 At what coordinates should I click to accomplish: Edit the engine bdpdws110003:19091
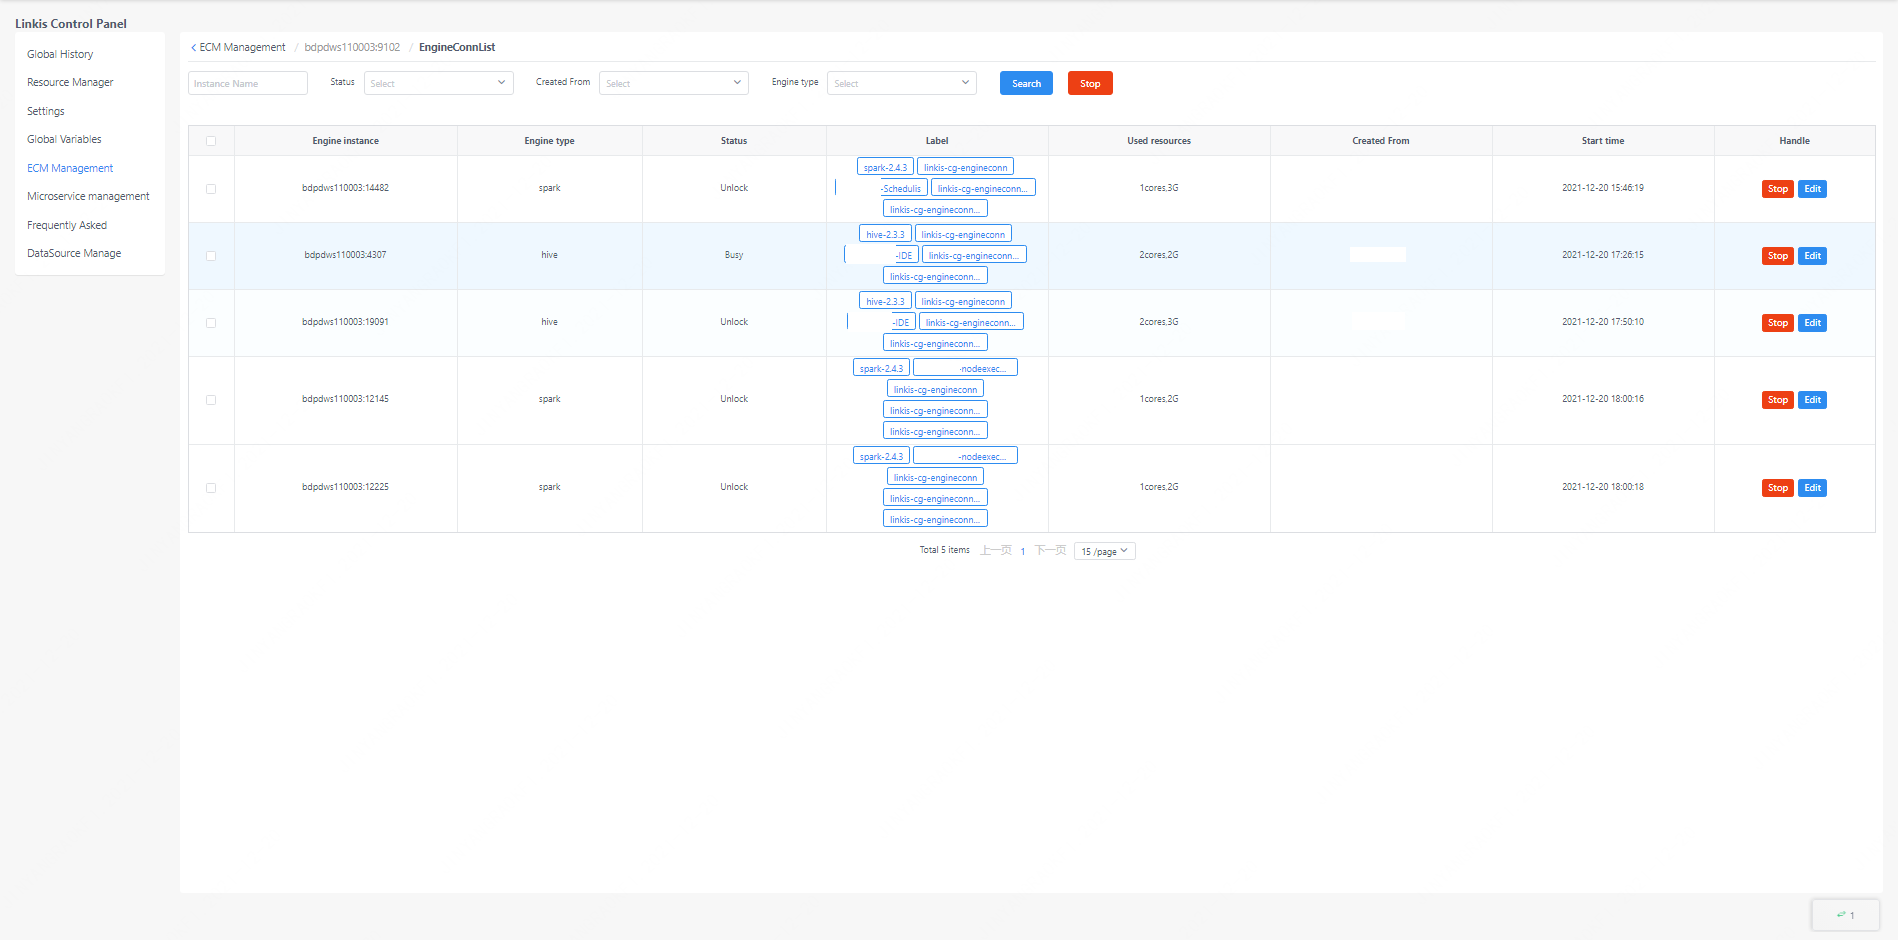(x=1812, y=323)
